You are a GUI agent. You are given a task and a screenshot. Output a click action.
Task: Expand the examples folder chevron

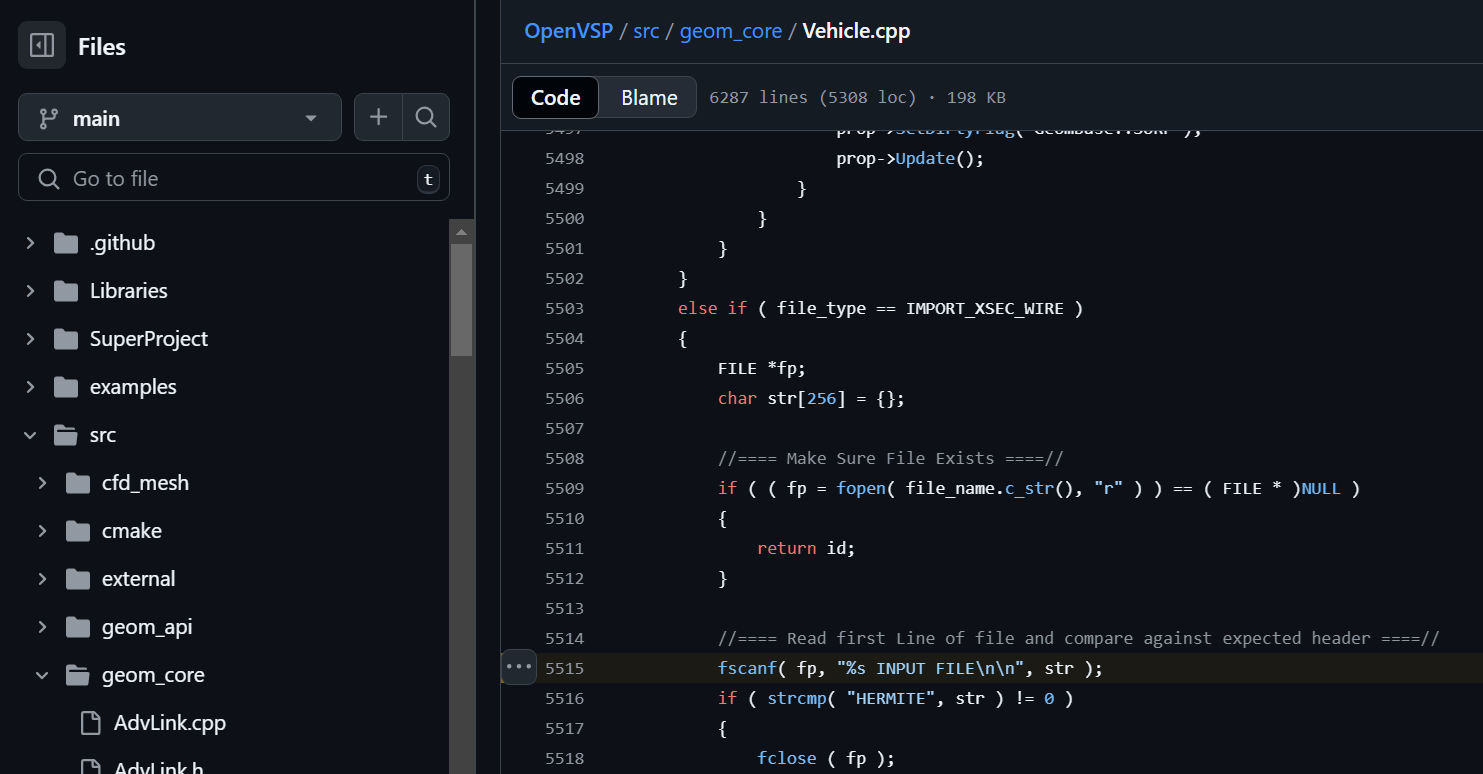point(30,387)
